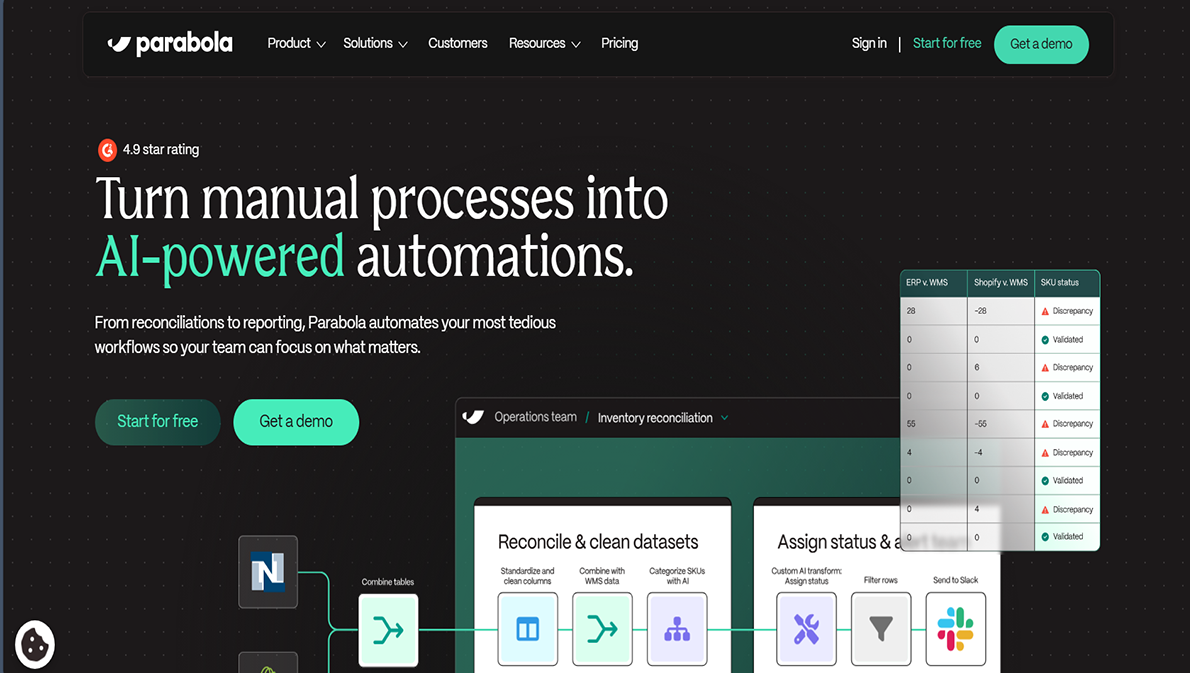
Task: Click the Combine tables step icon
Action: 388,630
